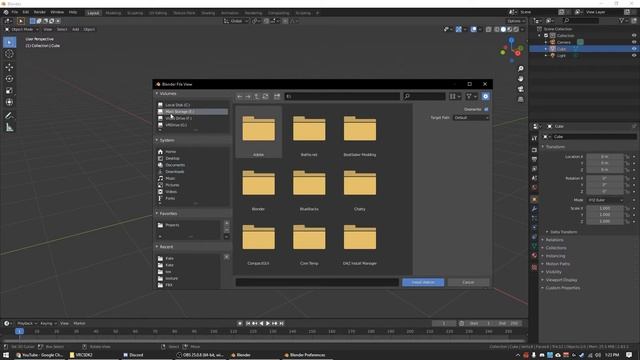
Task: Refresh the file browser listing
Action: (265, 96)
